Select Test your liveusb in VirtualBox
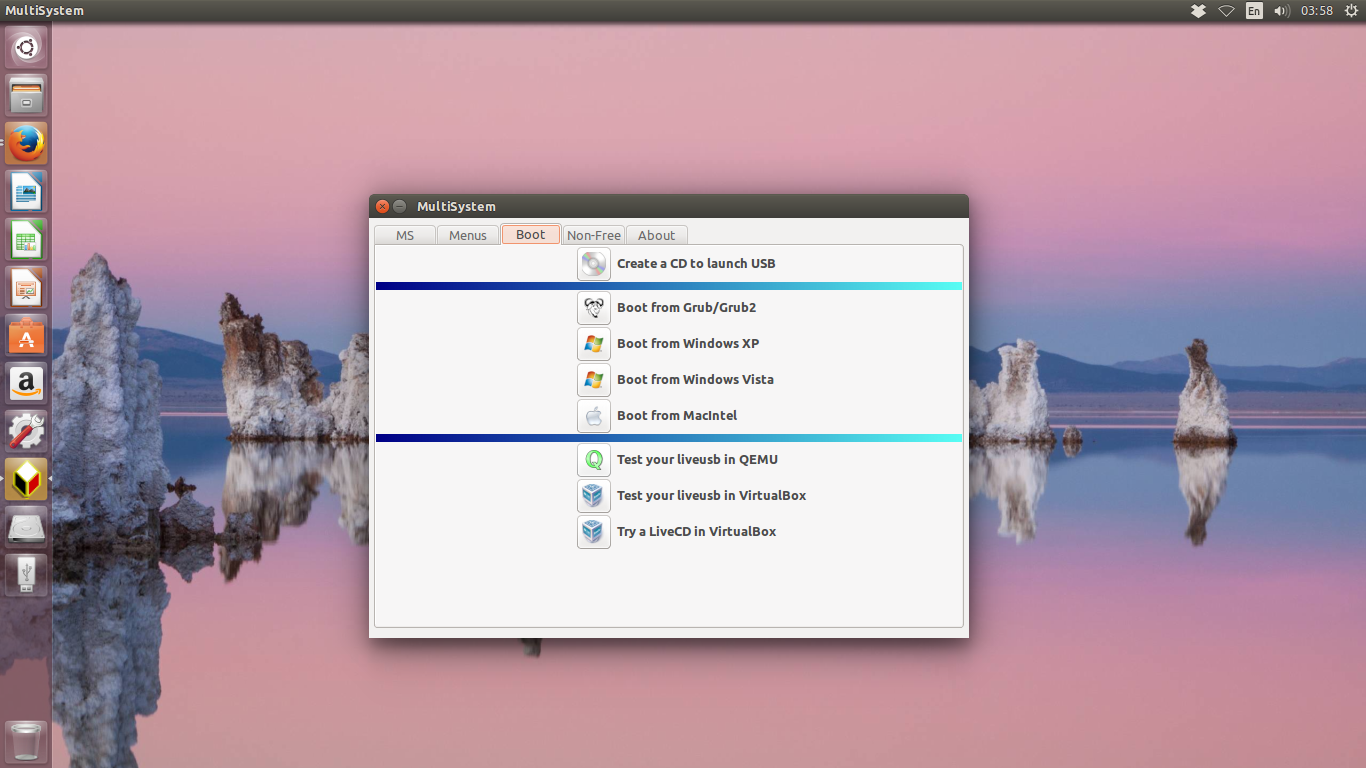This screenshot has width=1366, height=768. tap(711, 496)
